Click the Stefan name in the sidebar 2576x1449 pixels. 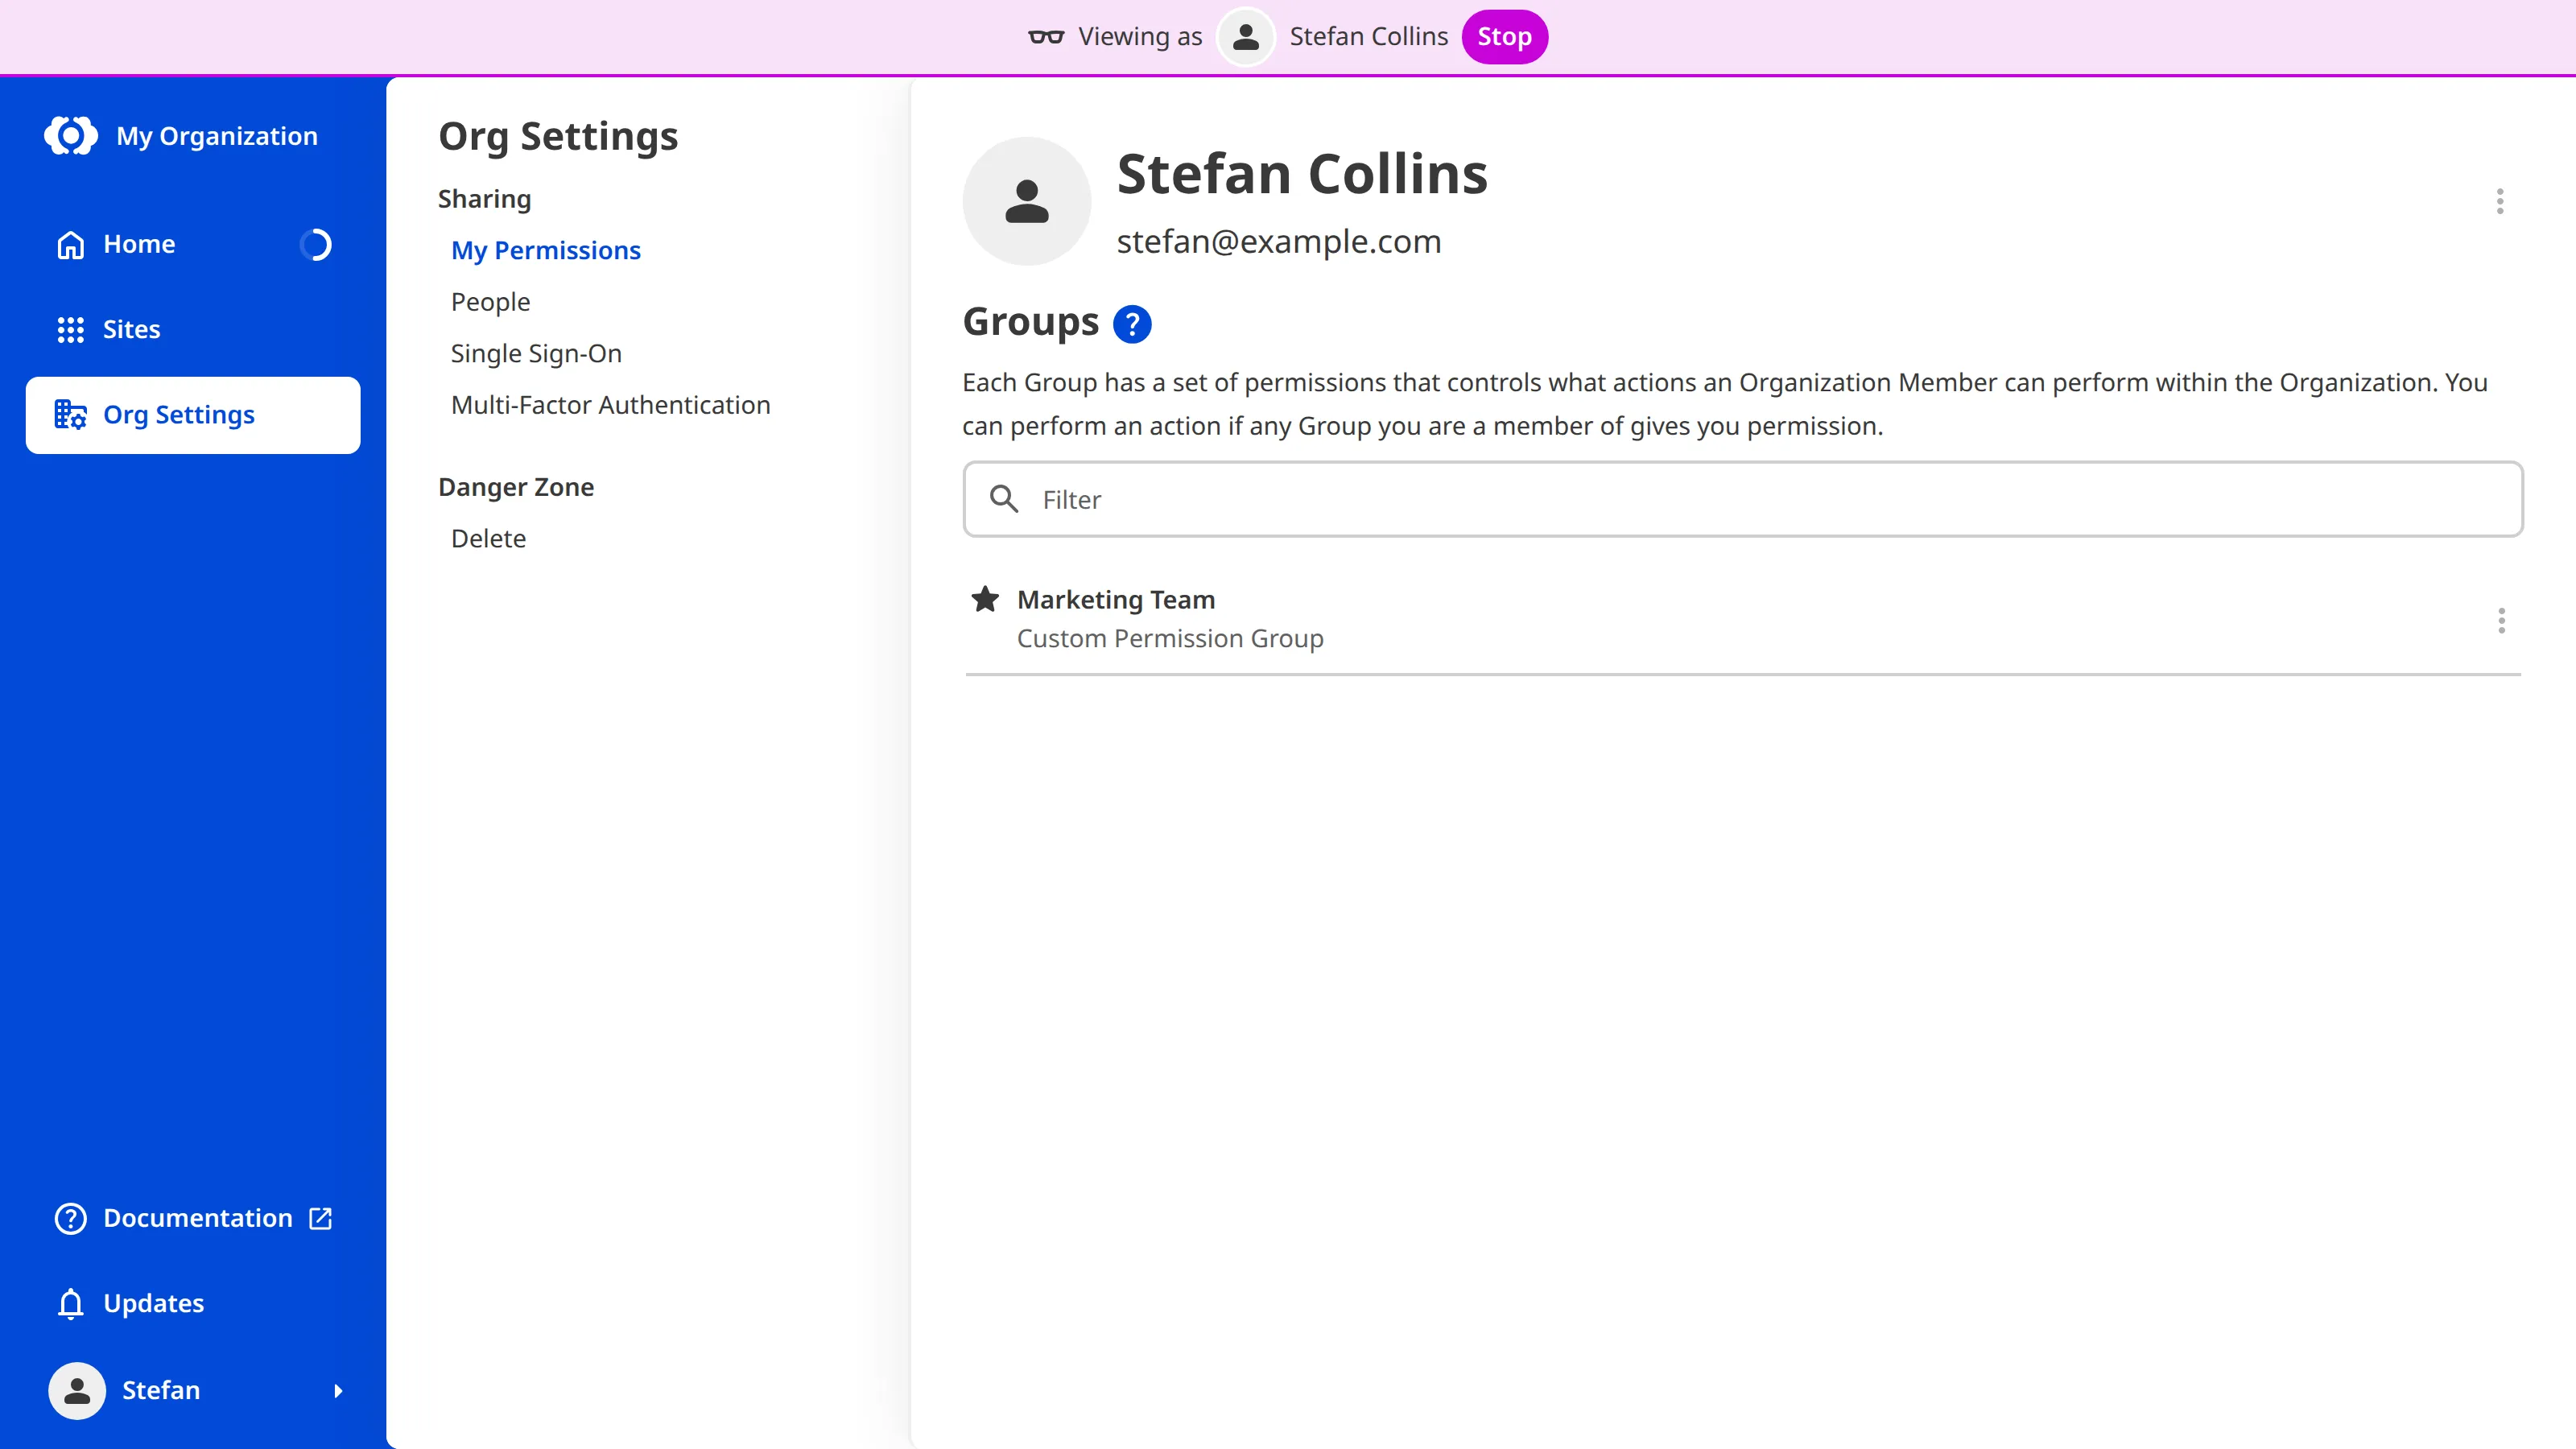[x=161, y=1391]
